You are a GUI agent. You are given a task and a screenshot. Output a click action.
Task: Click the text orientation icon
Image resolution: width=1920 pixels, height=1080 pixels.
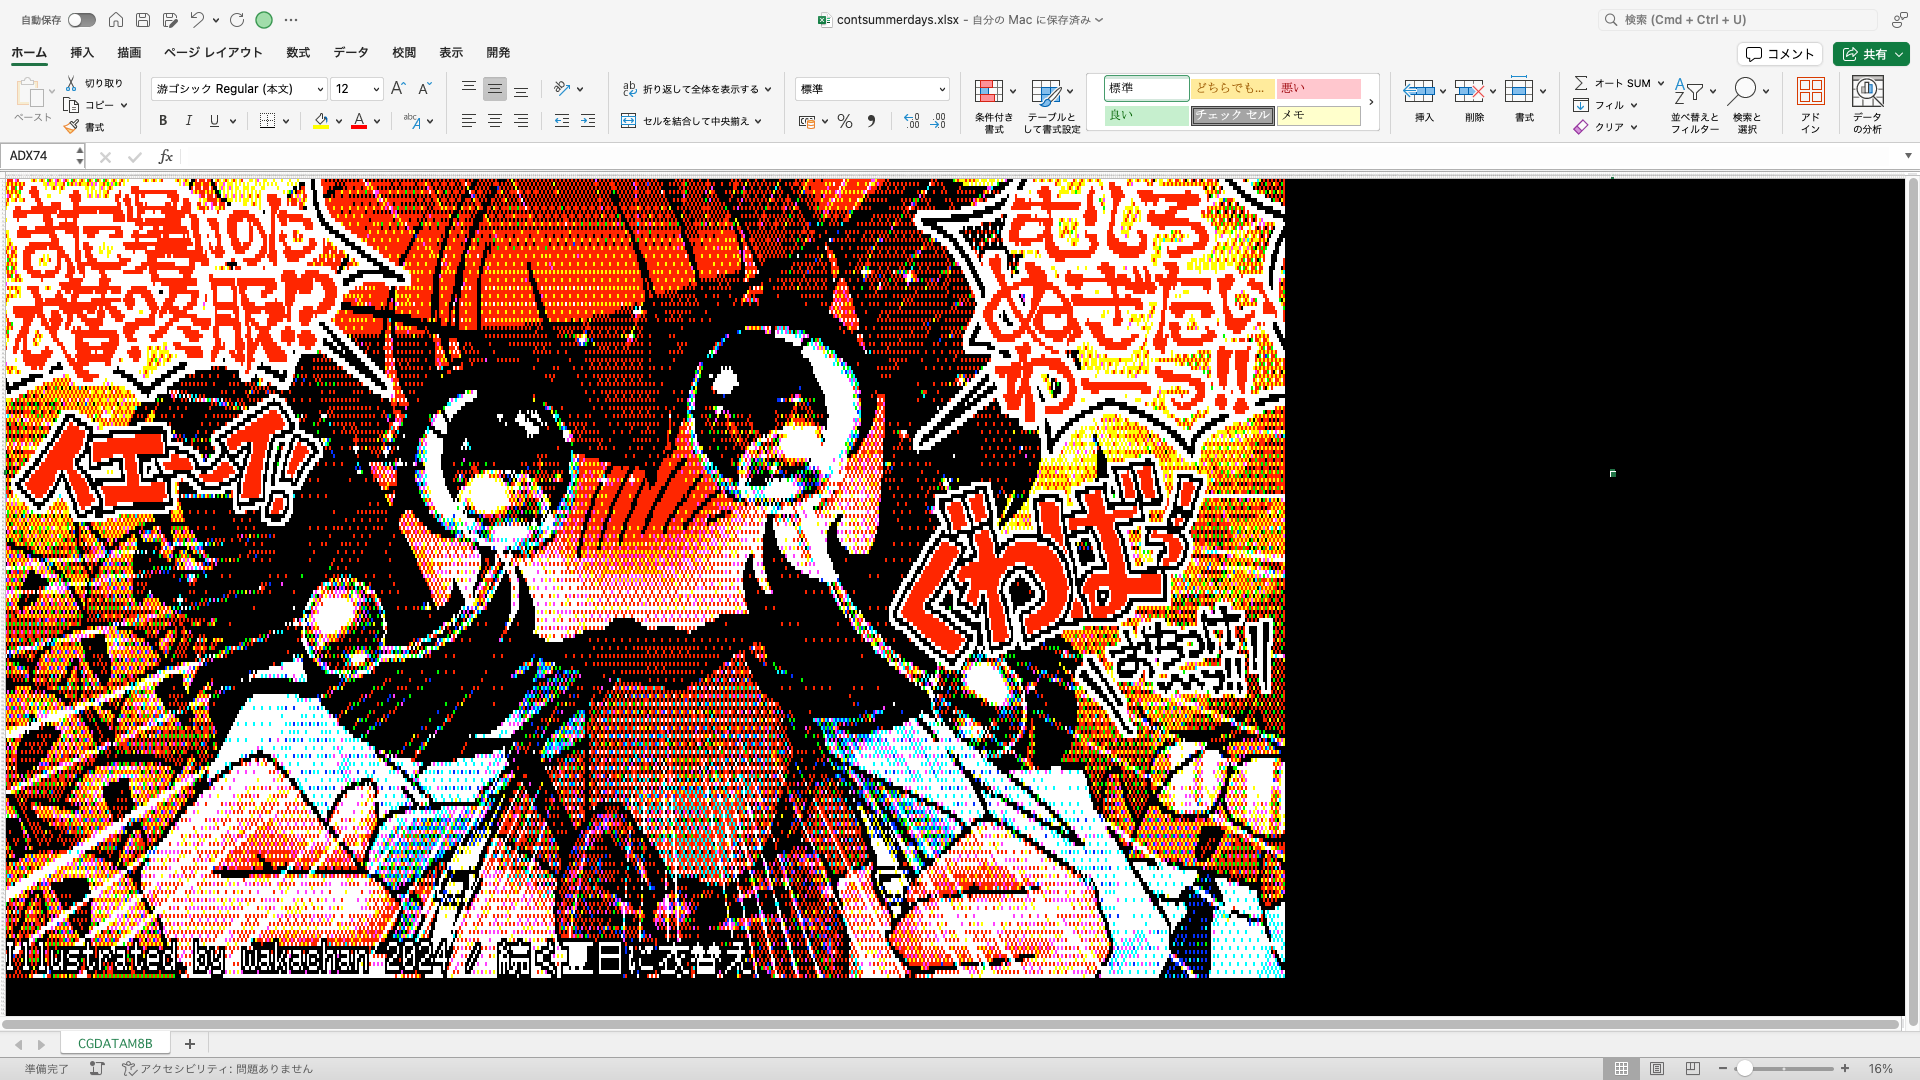pos(562,89)
